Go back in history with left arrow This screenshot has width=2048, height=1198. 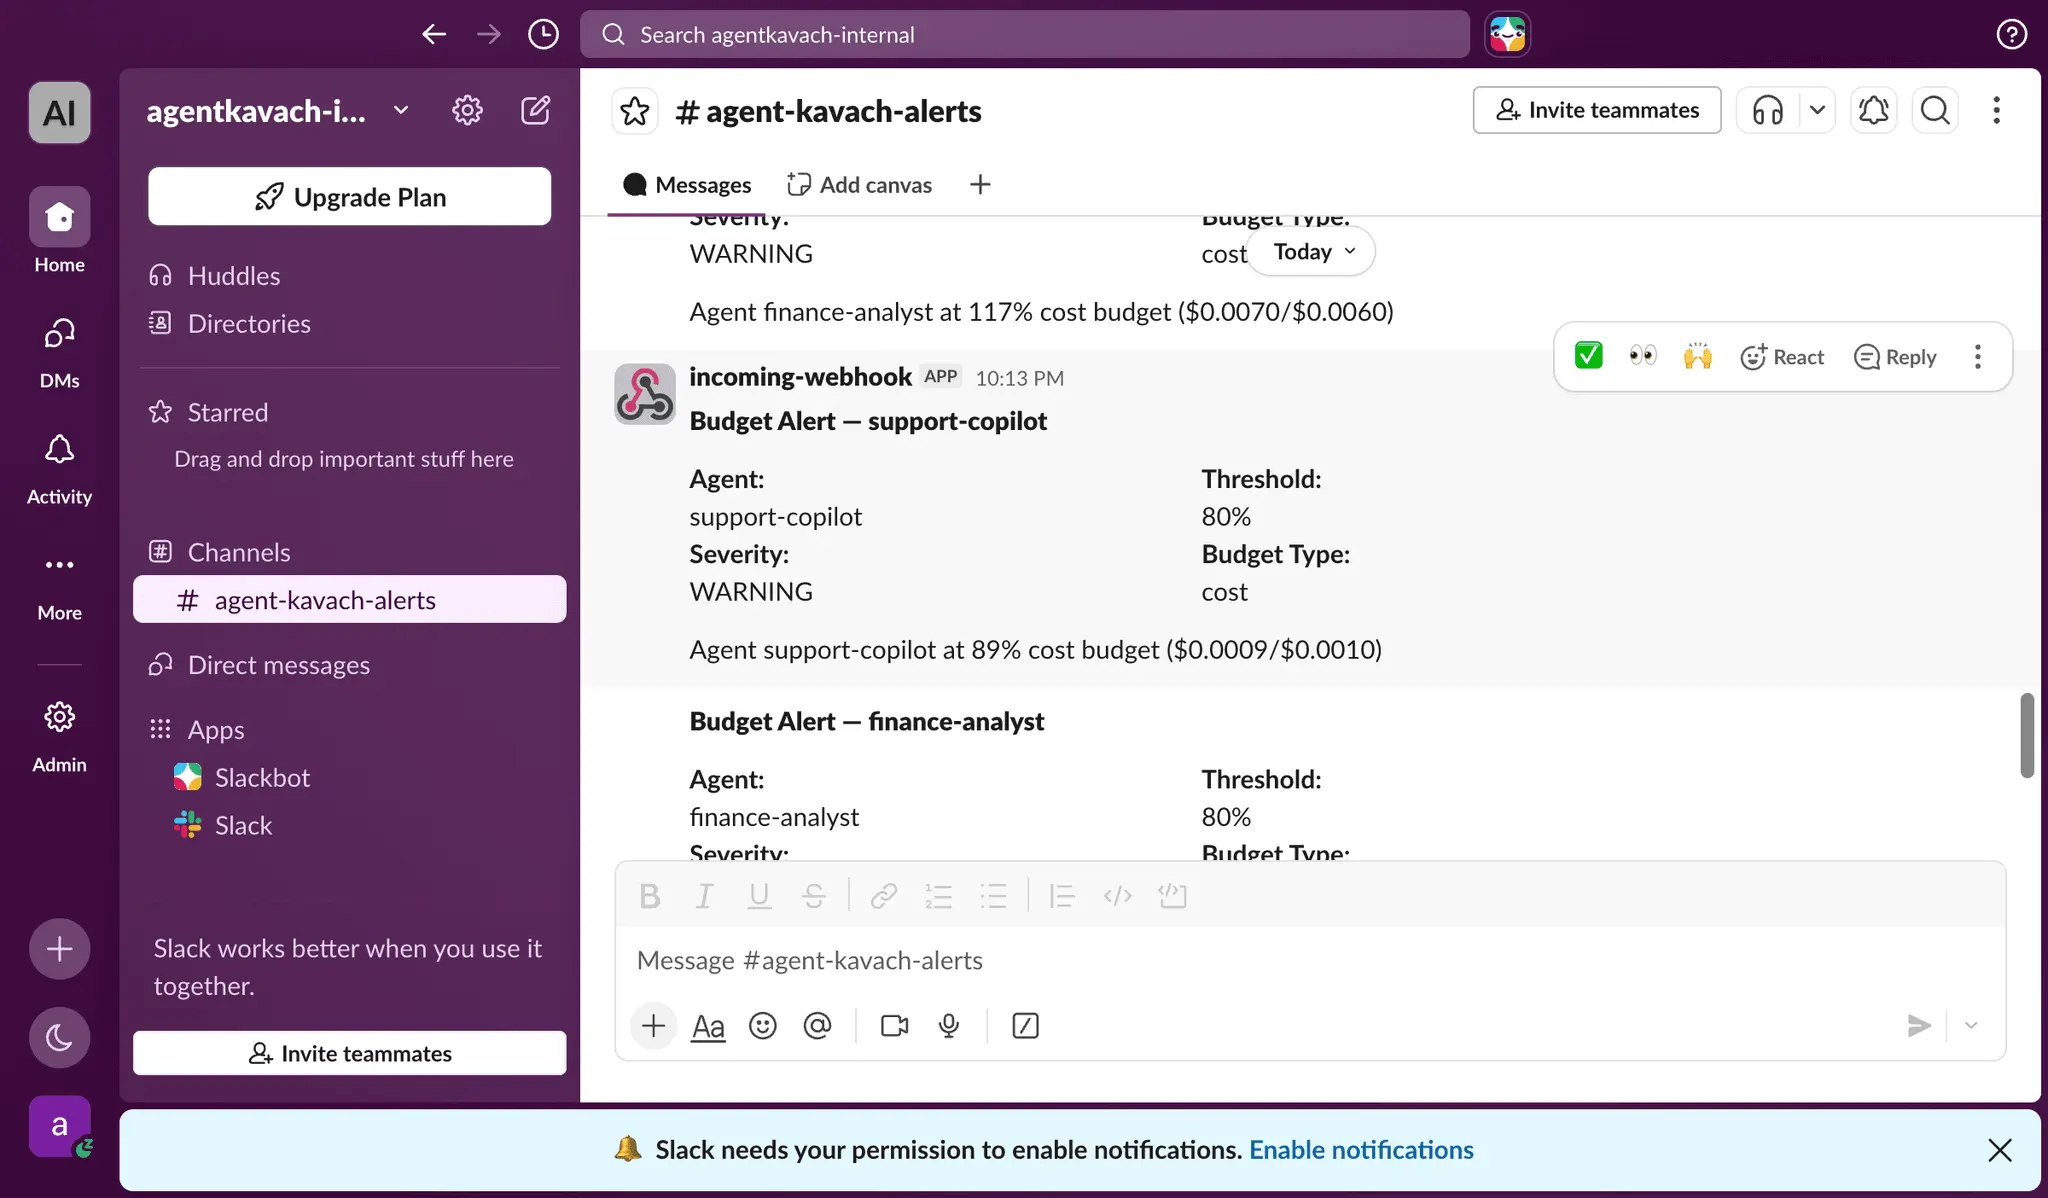click(434, 34)
